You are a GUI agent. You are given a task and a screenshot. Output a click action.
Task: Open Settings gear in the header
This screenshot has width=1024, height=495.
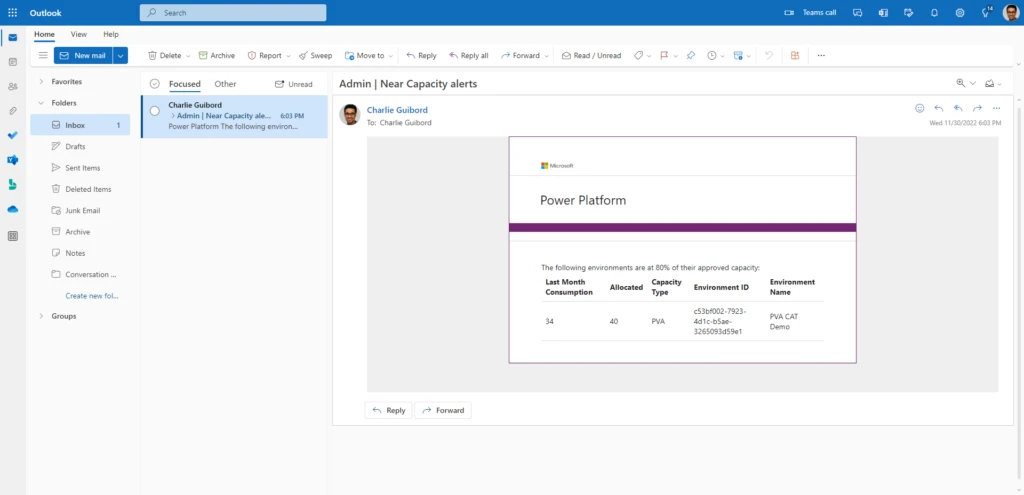tap(960, 13)
